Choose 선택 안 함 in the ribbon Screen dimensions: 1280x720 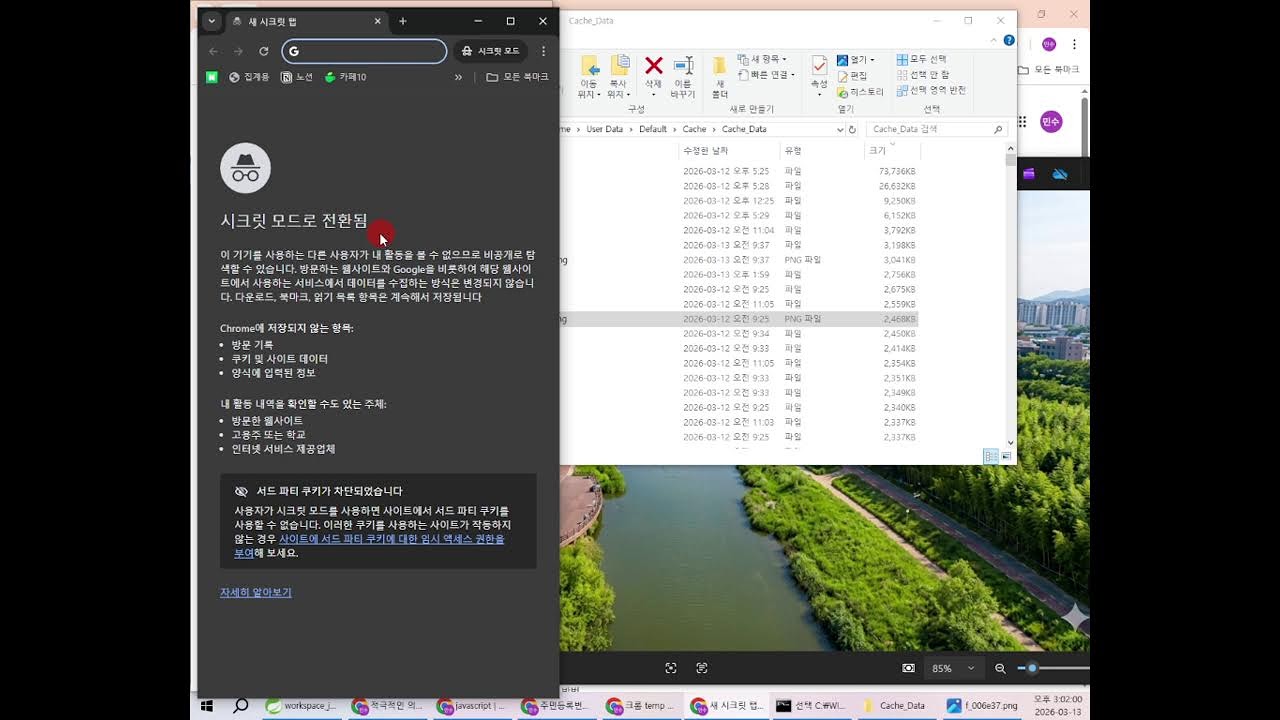(924, 75)
